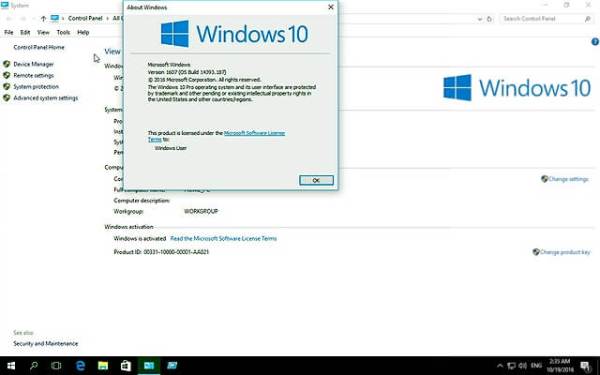600x375 pixels.
Task: Click OK in About Windows dialog
Action: tap(316, 180)
